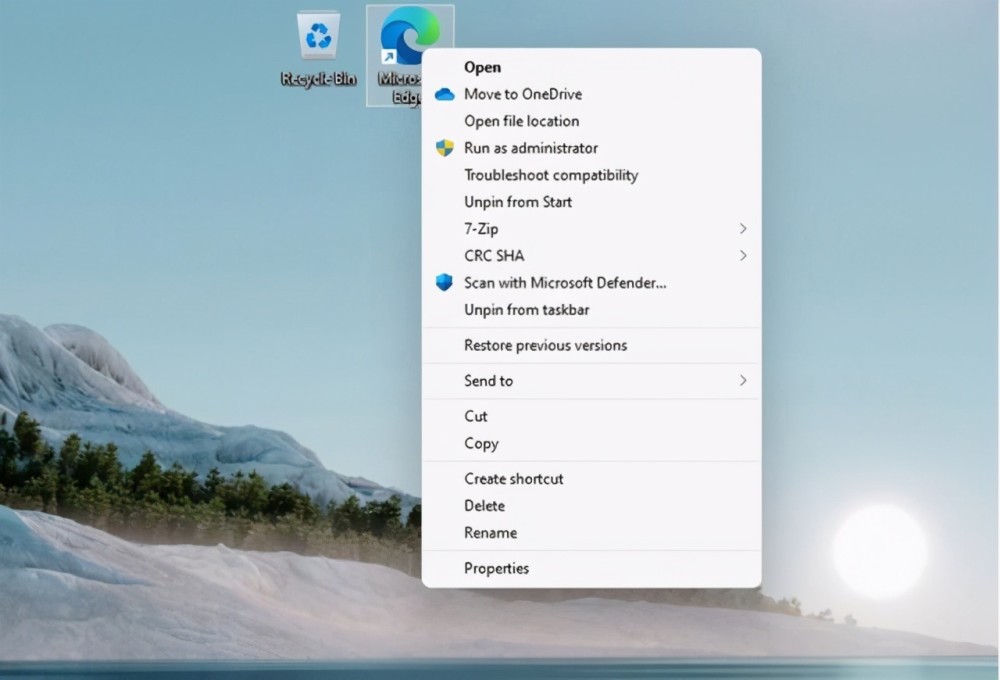Choose Open file location
1000x680 pixels.
point(521,121)
